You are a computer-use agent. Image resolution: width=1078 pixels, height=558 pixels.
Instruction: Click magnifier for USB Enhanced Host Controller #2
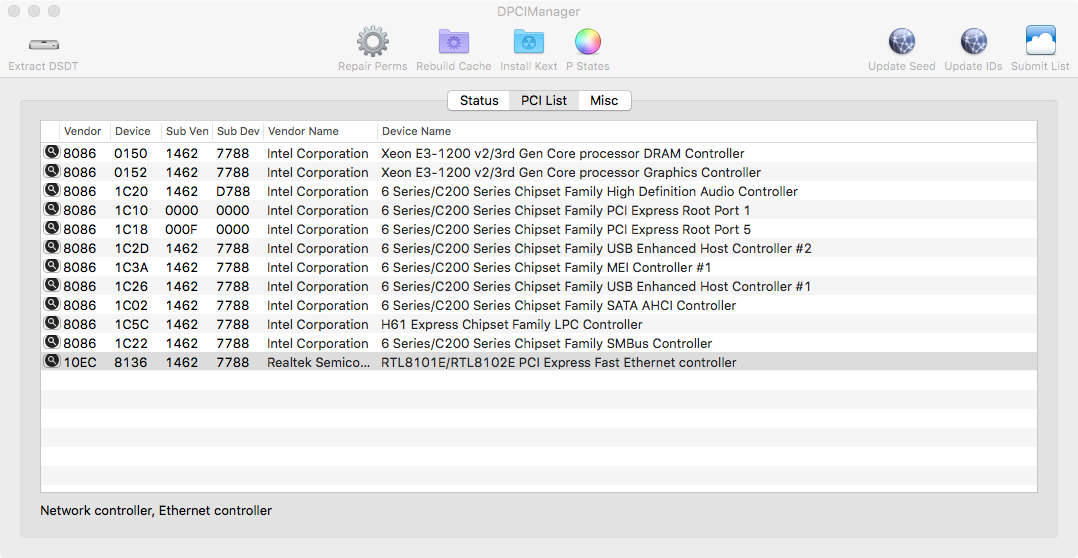coord(52,247)
